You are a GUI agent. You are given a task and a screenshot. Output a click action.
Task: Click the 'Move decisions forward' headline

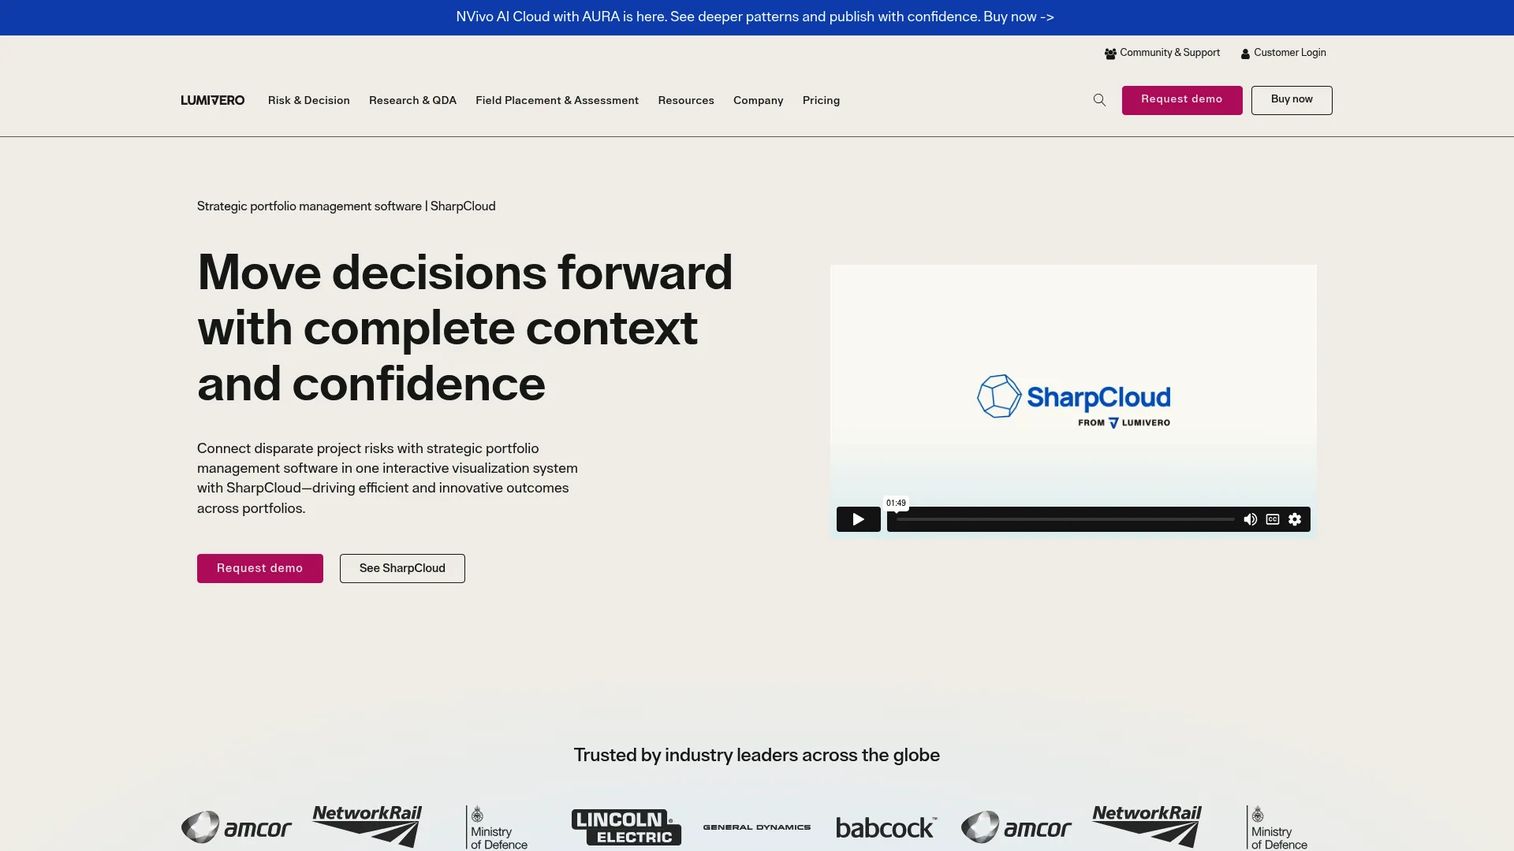pos(465,328)
